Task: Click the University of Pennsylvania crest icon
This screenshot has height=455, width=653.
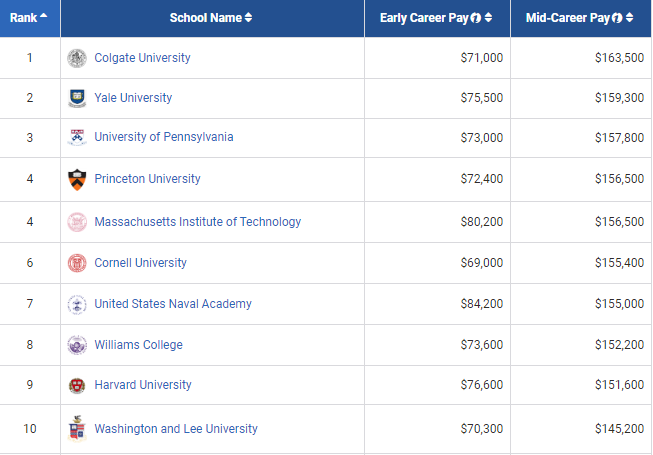Action: [x=77, y=137]
